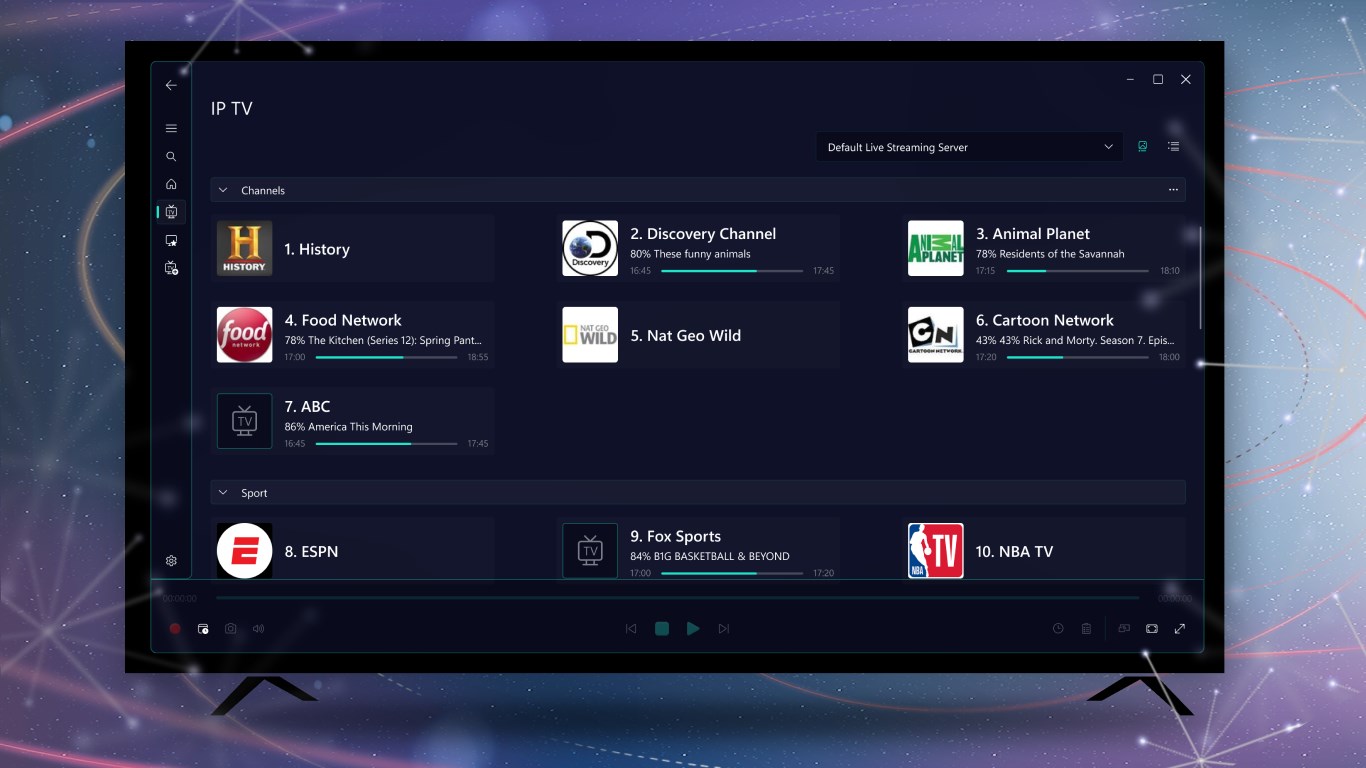
Task: Click 'Residents of the Savannah' program text
Action: pyautogui.click(x=1062, y=254)
